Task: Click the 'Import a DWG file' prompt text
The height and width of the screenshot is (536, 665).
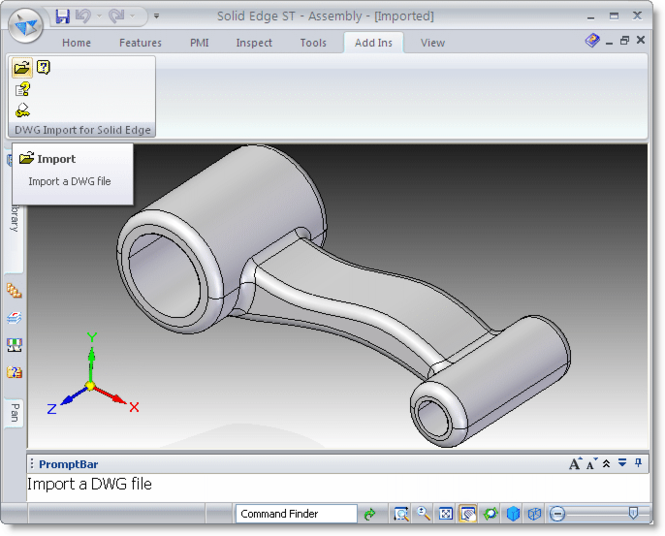Action: 89,484
